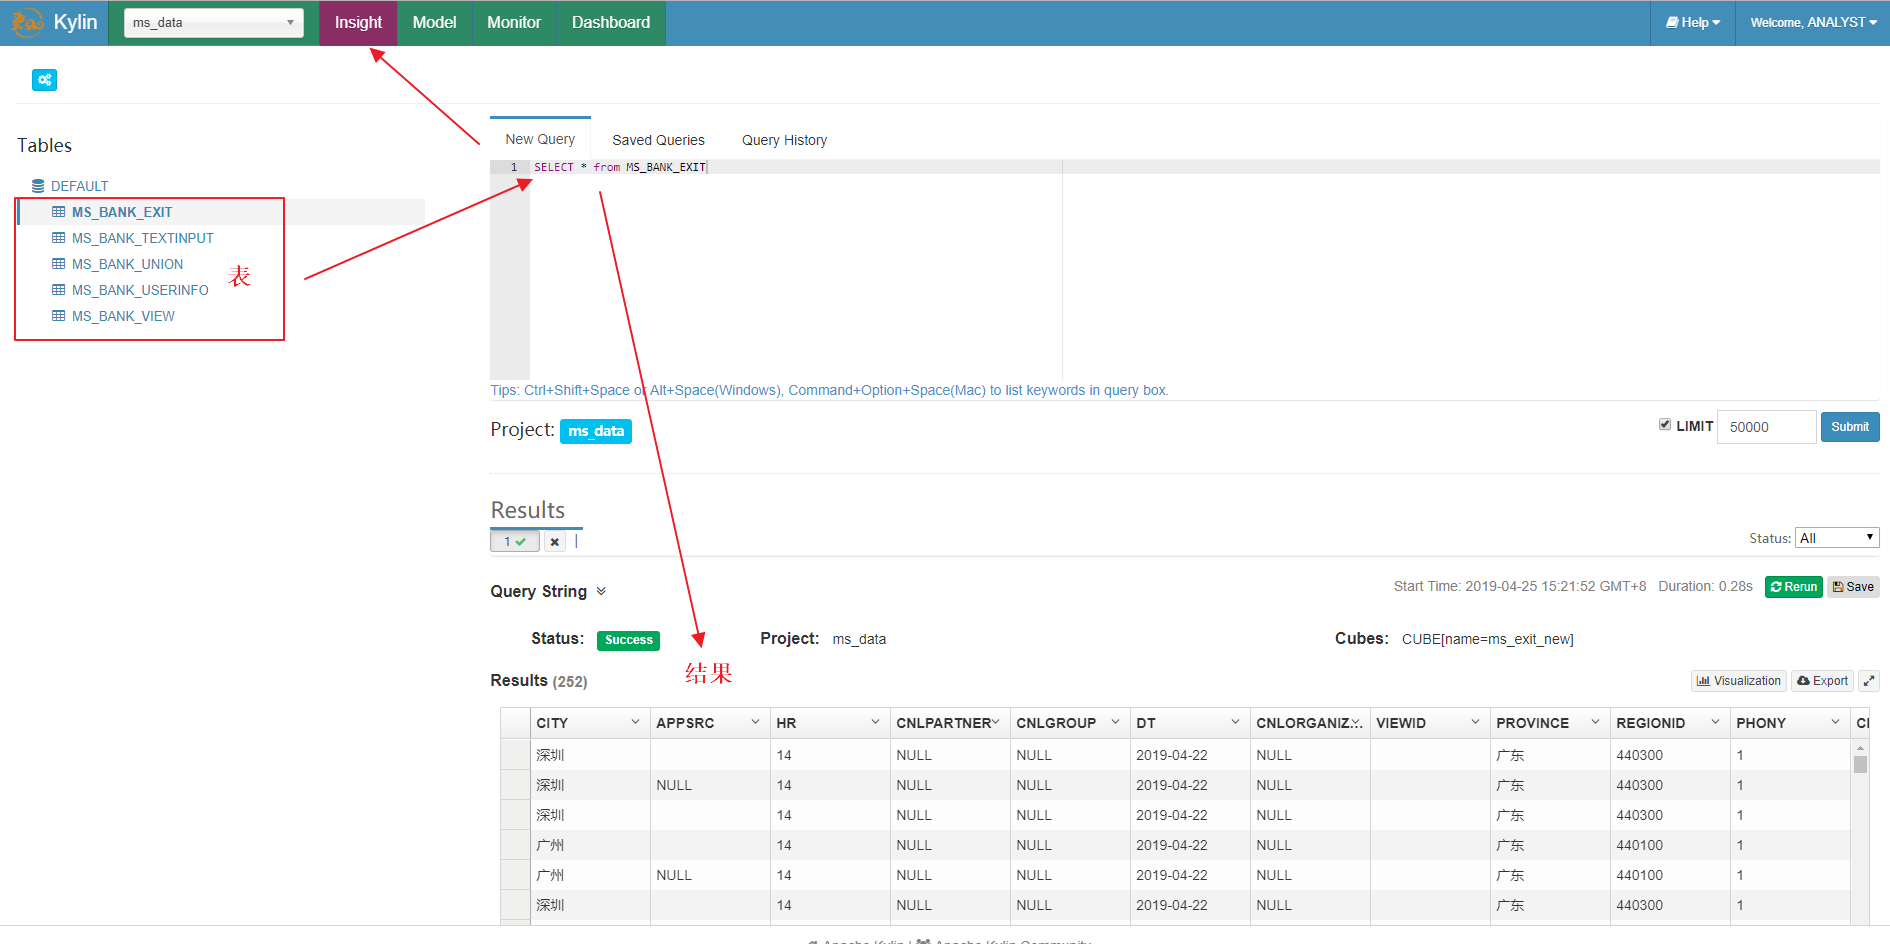This screenshot has width=1890, height=944.
Task: Export the query results
Action: (1822, 681)
